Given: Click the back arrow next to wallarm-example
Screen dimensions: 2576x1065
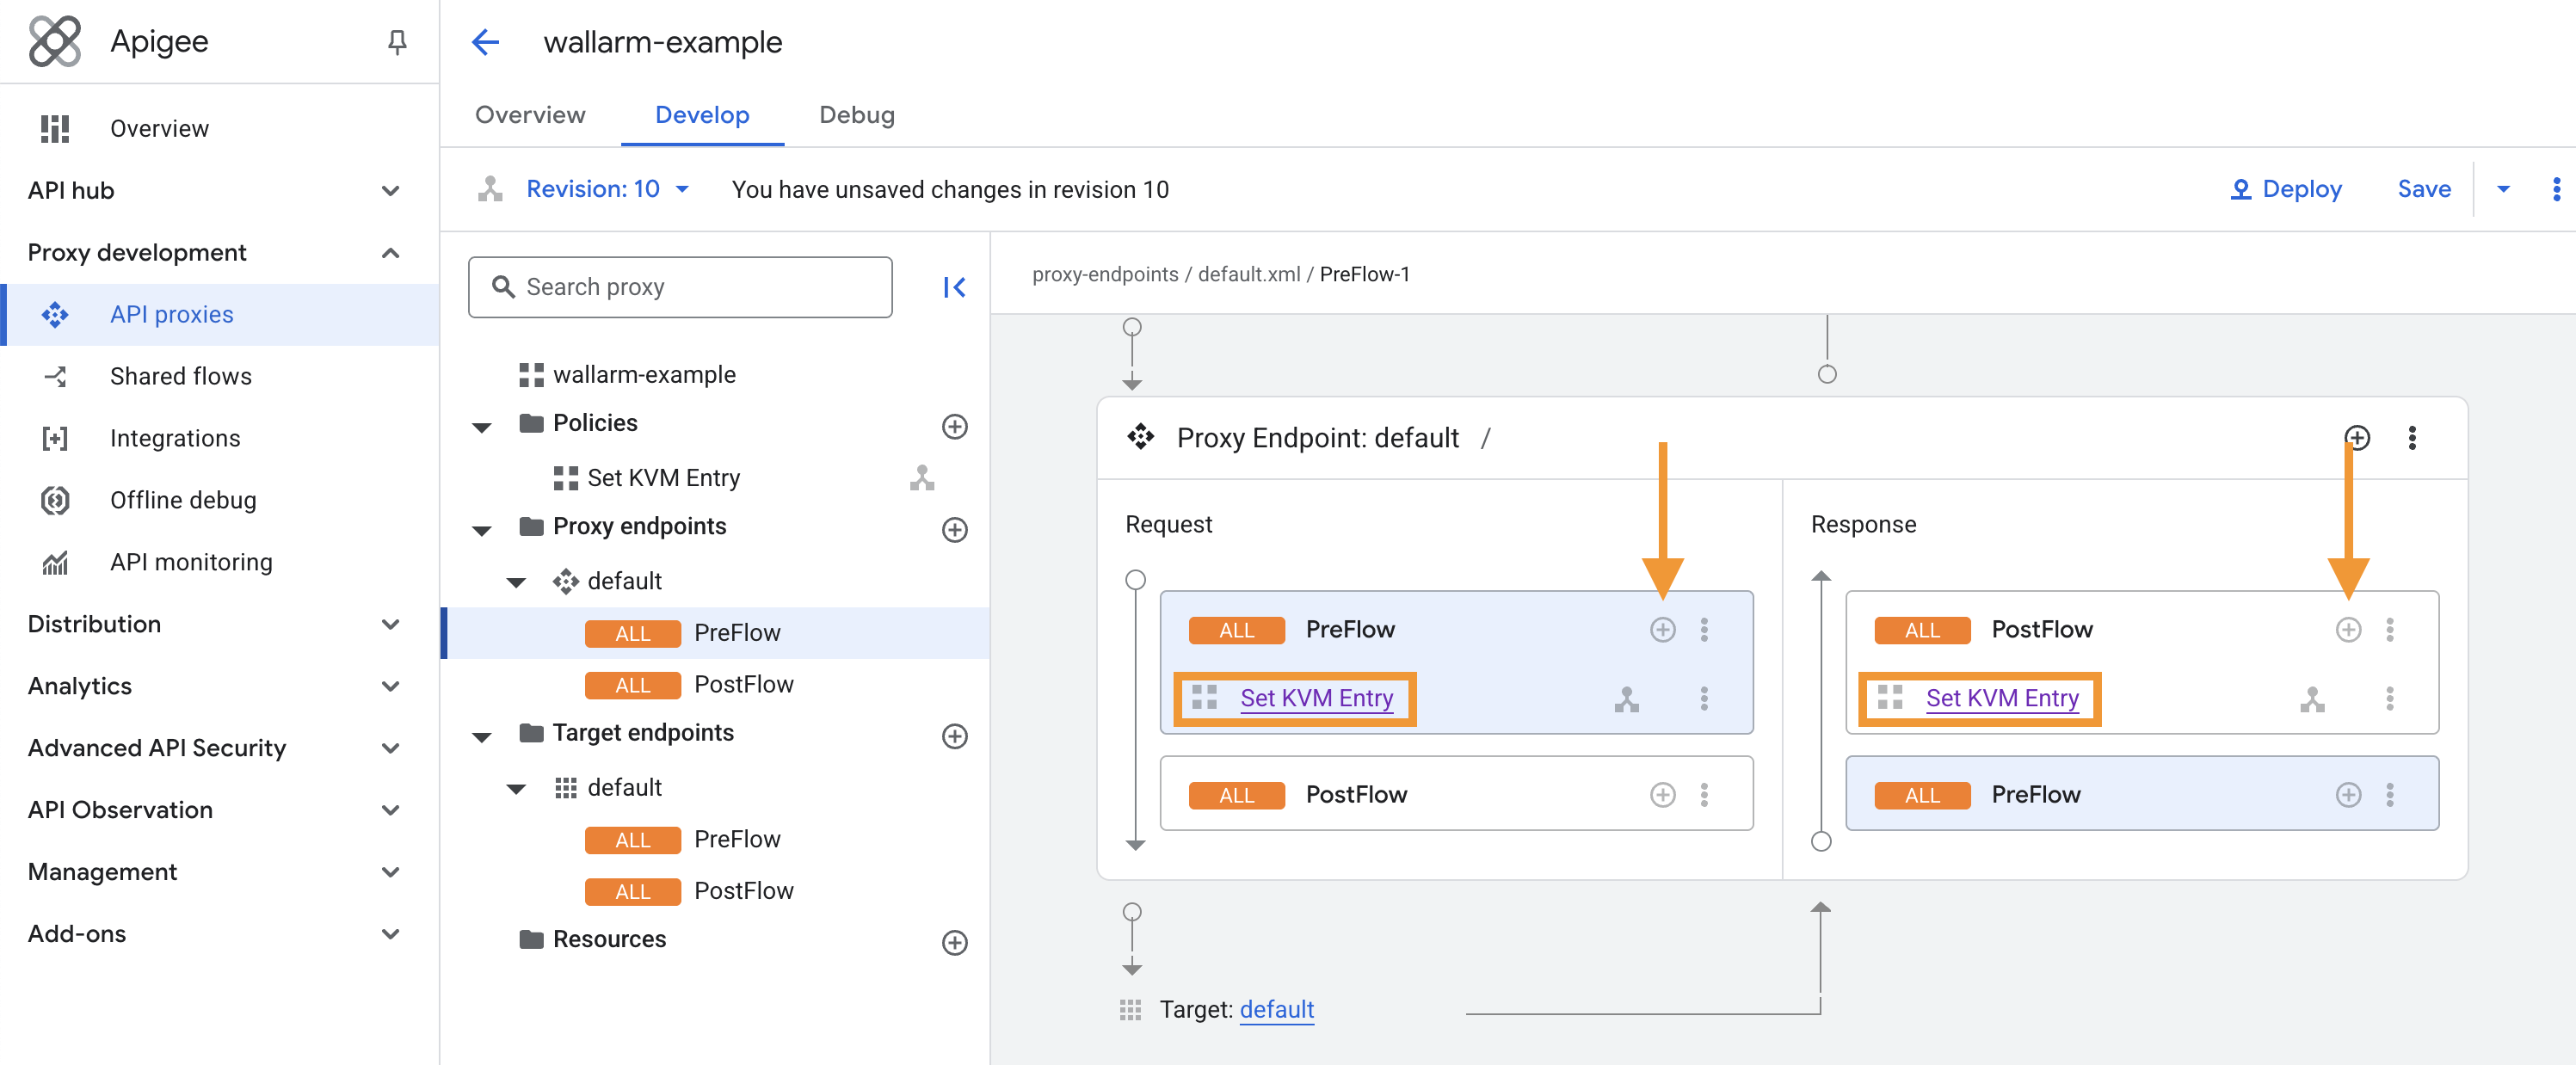Looking at the screenshot, I should pos(485,42).
